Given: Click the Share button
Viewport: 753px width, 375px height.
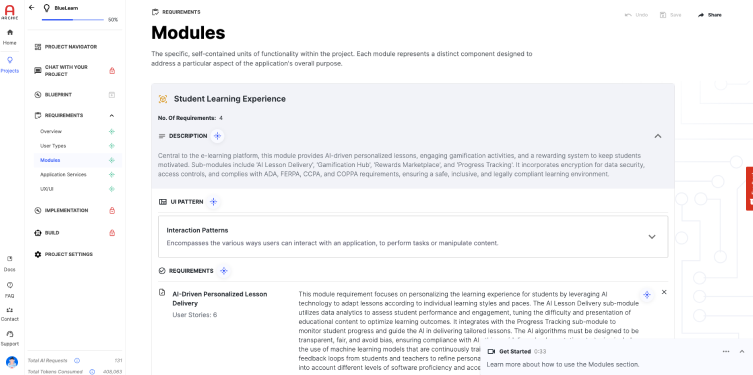Looking at the screenshot, I should tap(710, 15).
